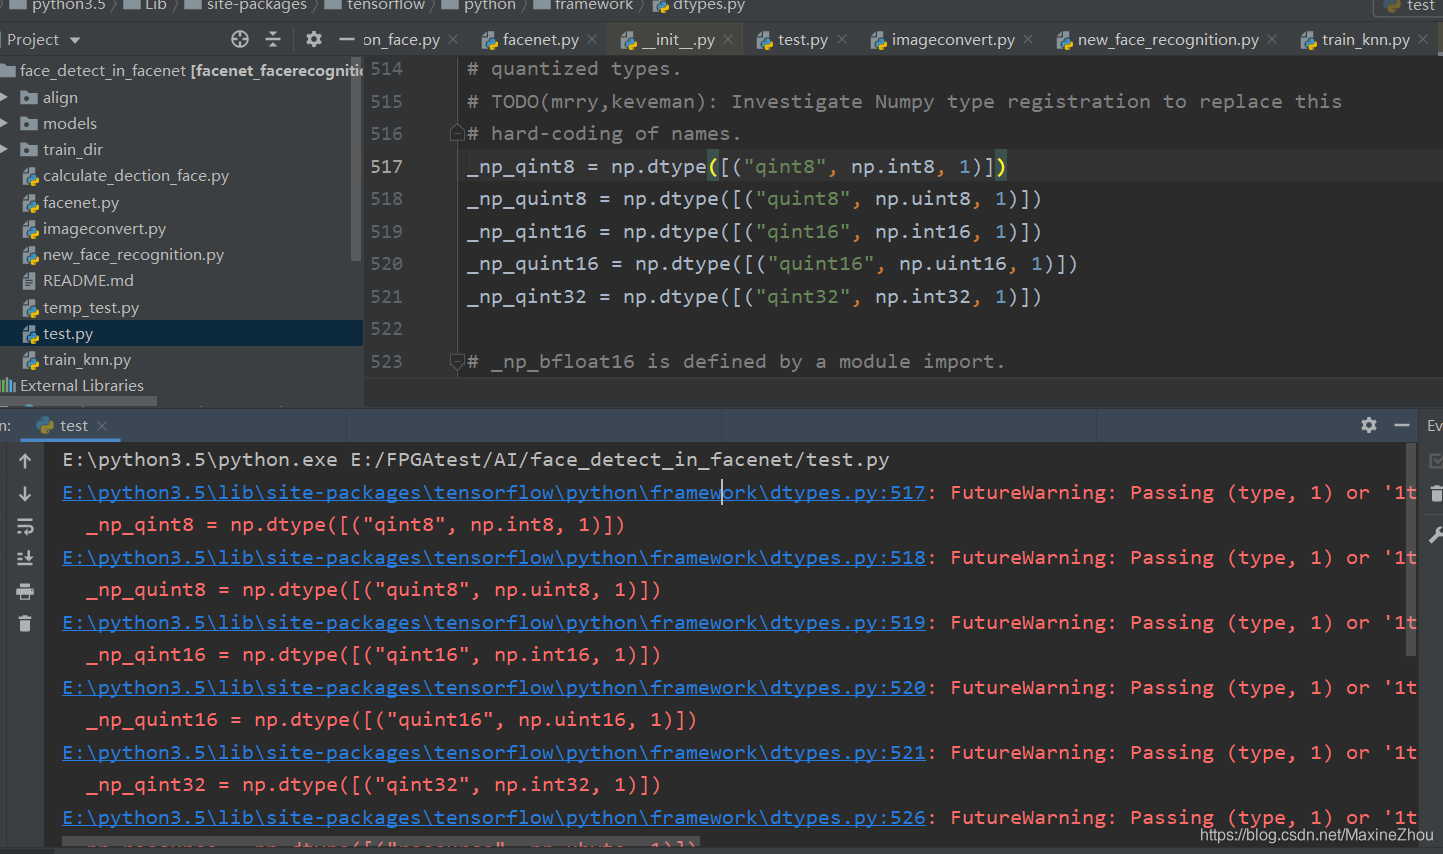Screen dimensions: 1443x854
Task: Hide the run panel with minus icon
Action: pyautogui.click(x=1402, y=425)
